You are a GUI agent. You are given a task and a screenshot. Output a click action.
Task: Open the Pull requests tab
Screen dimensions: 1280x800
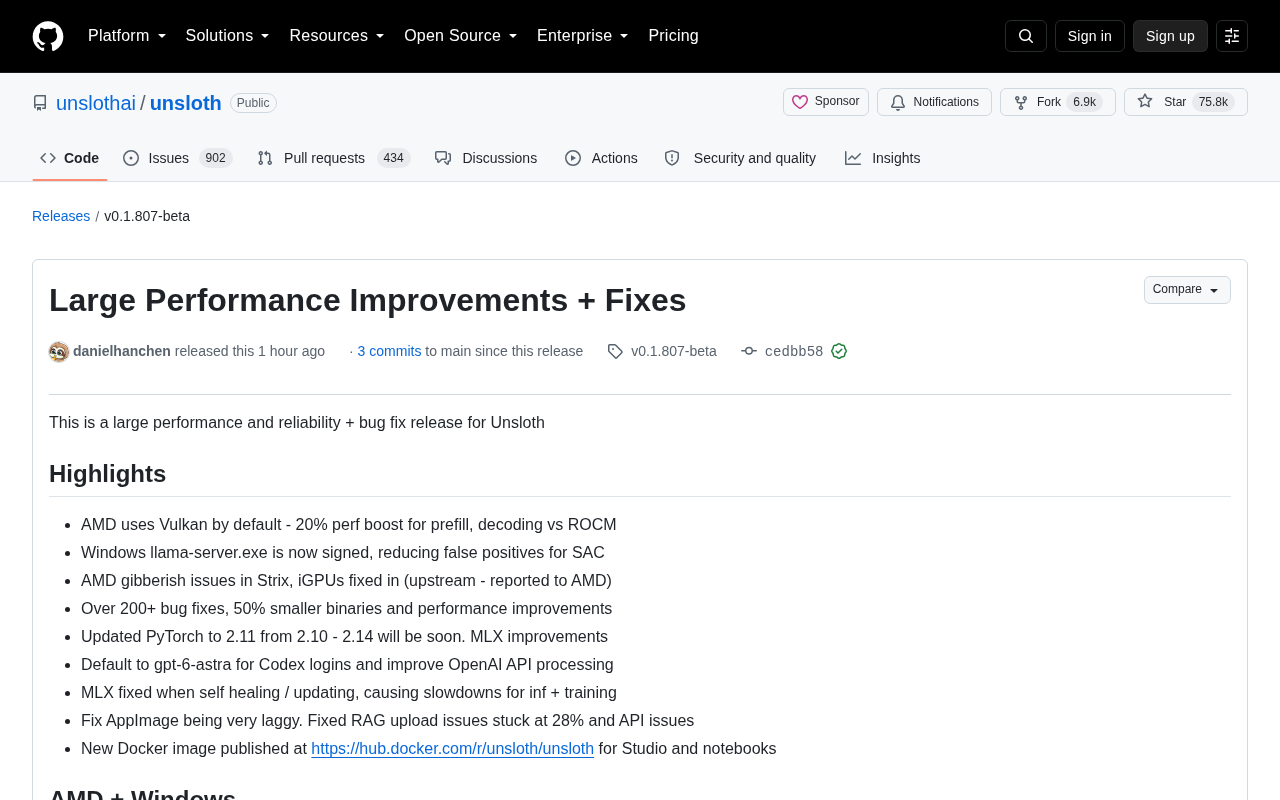pyautogui.click(x=333, y=158)
